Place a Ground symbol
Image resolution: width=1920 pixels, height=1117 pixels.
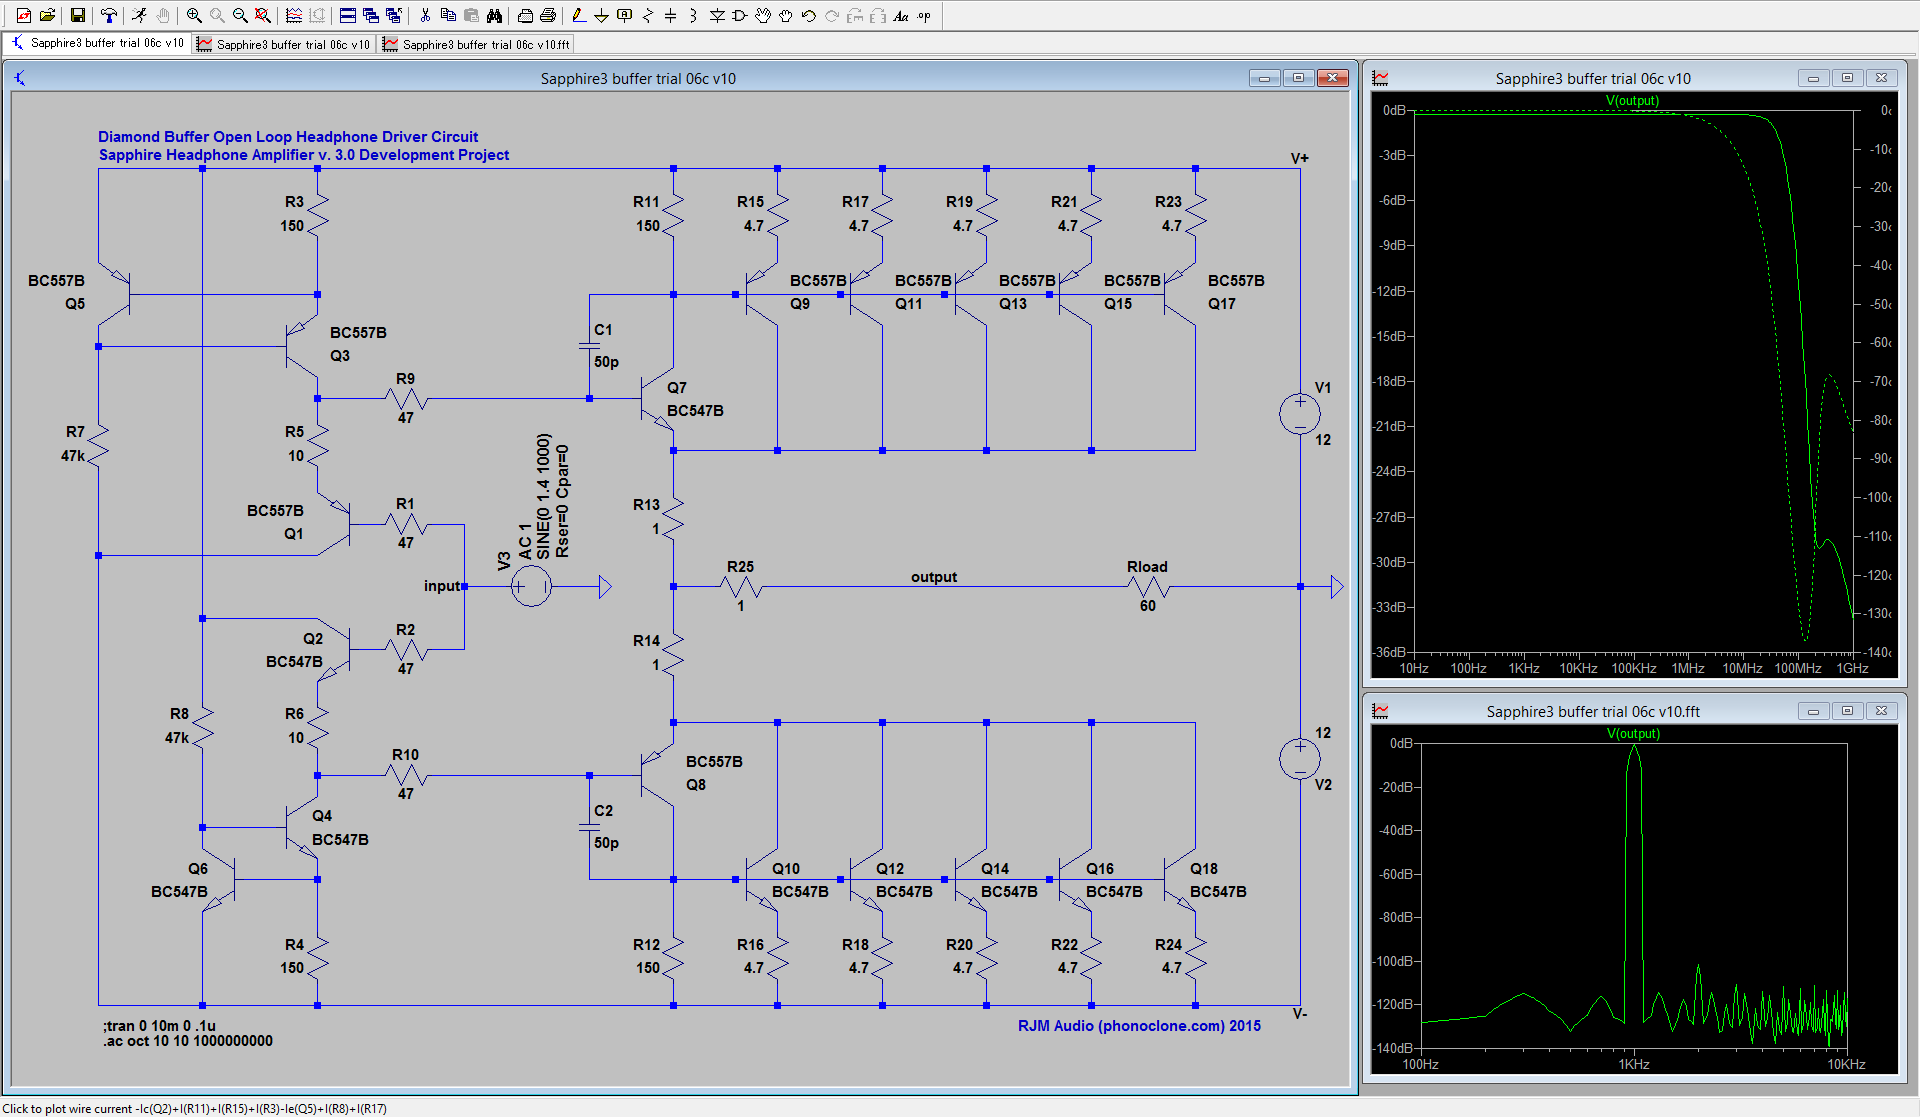(x=601, y=16)
